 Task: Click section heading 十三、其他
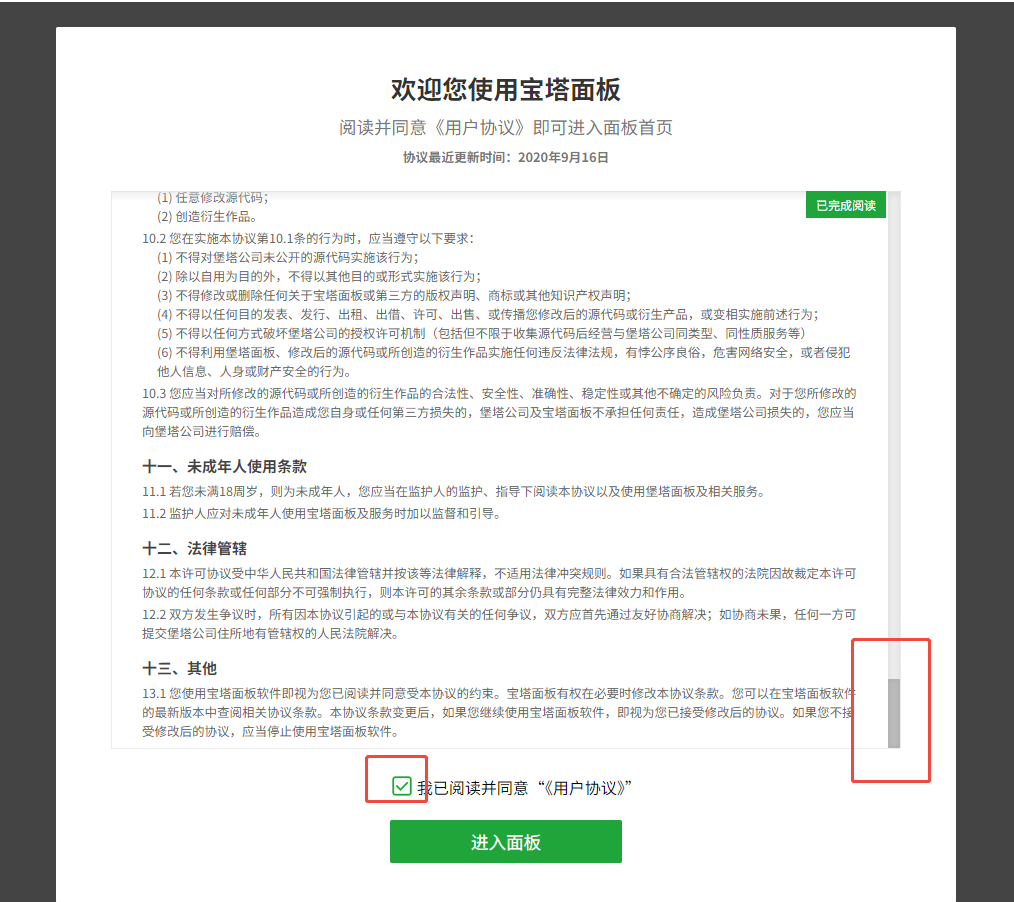[179, 668]
